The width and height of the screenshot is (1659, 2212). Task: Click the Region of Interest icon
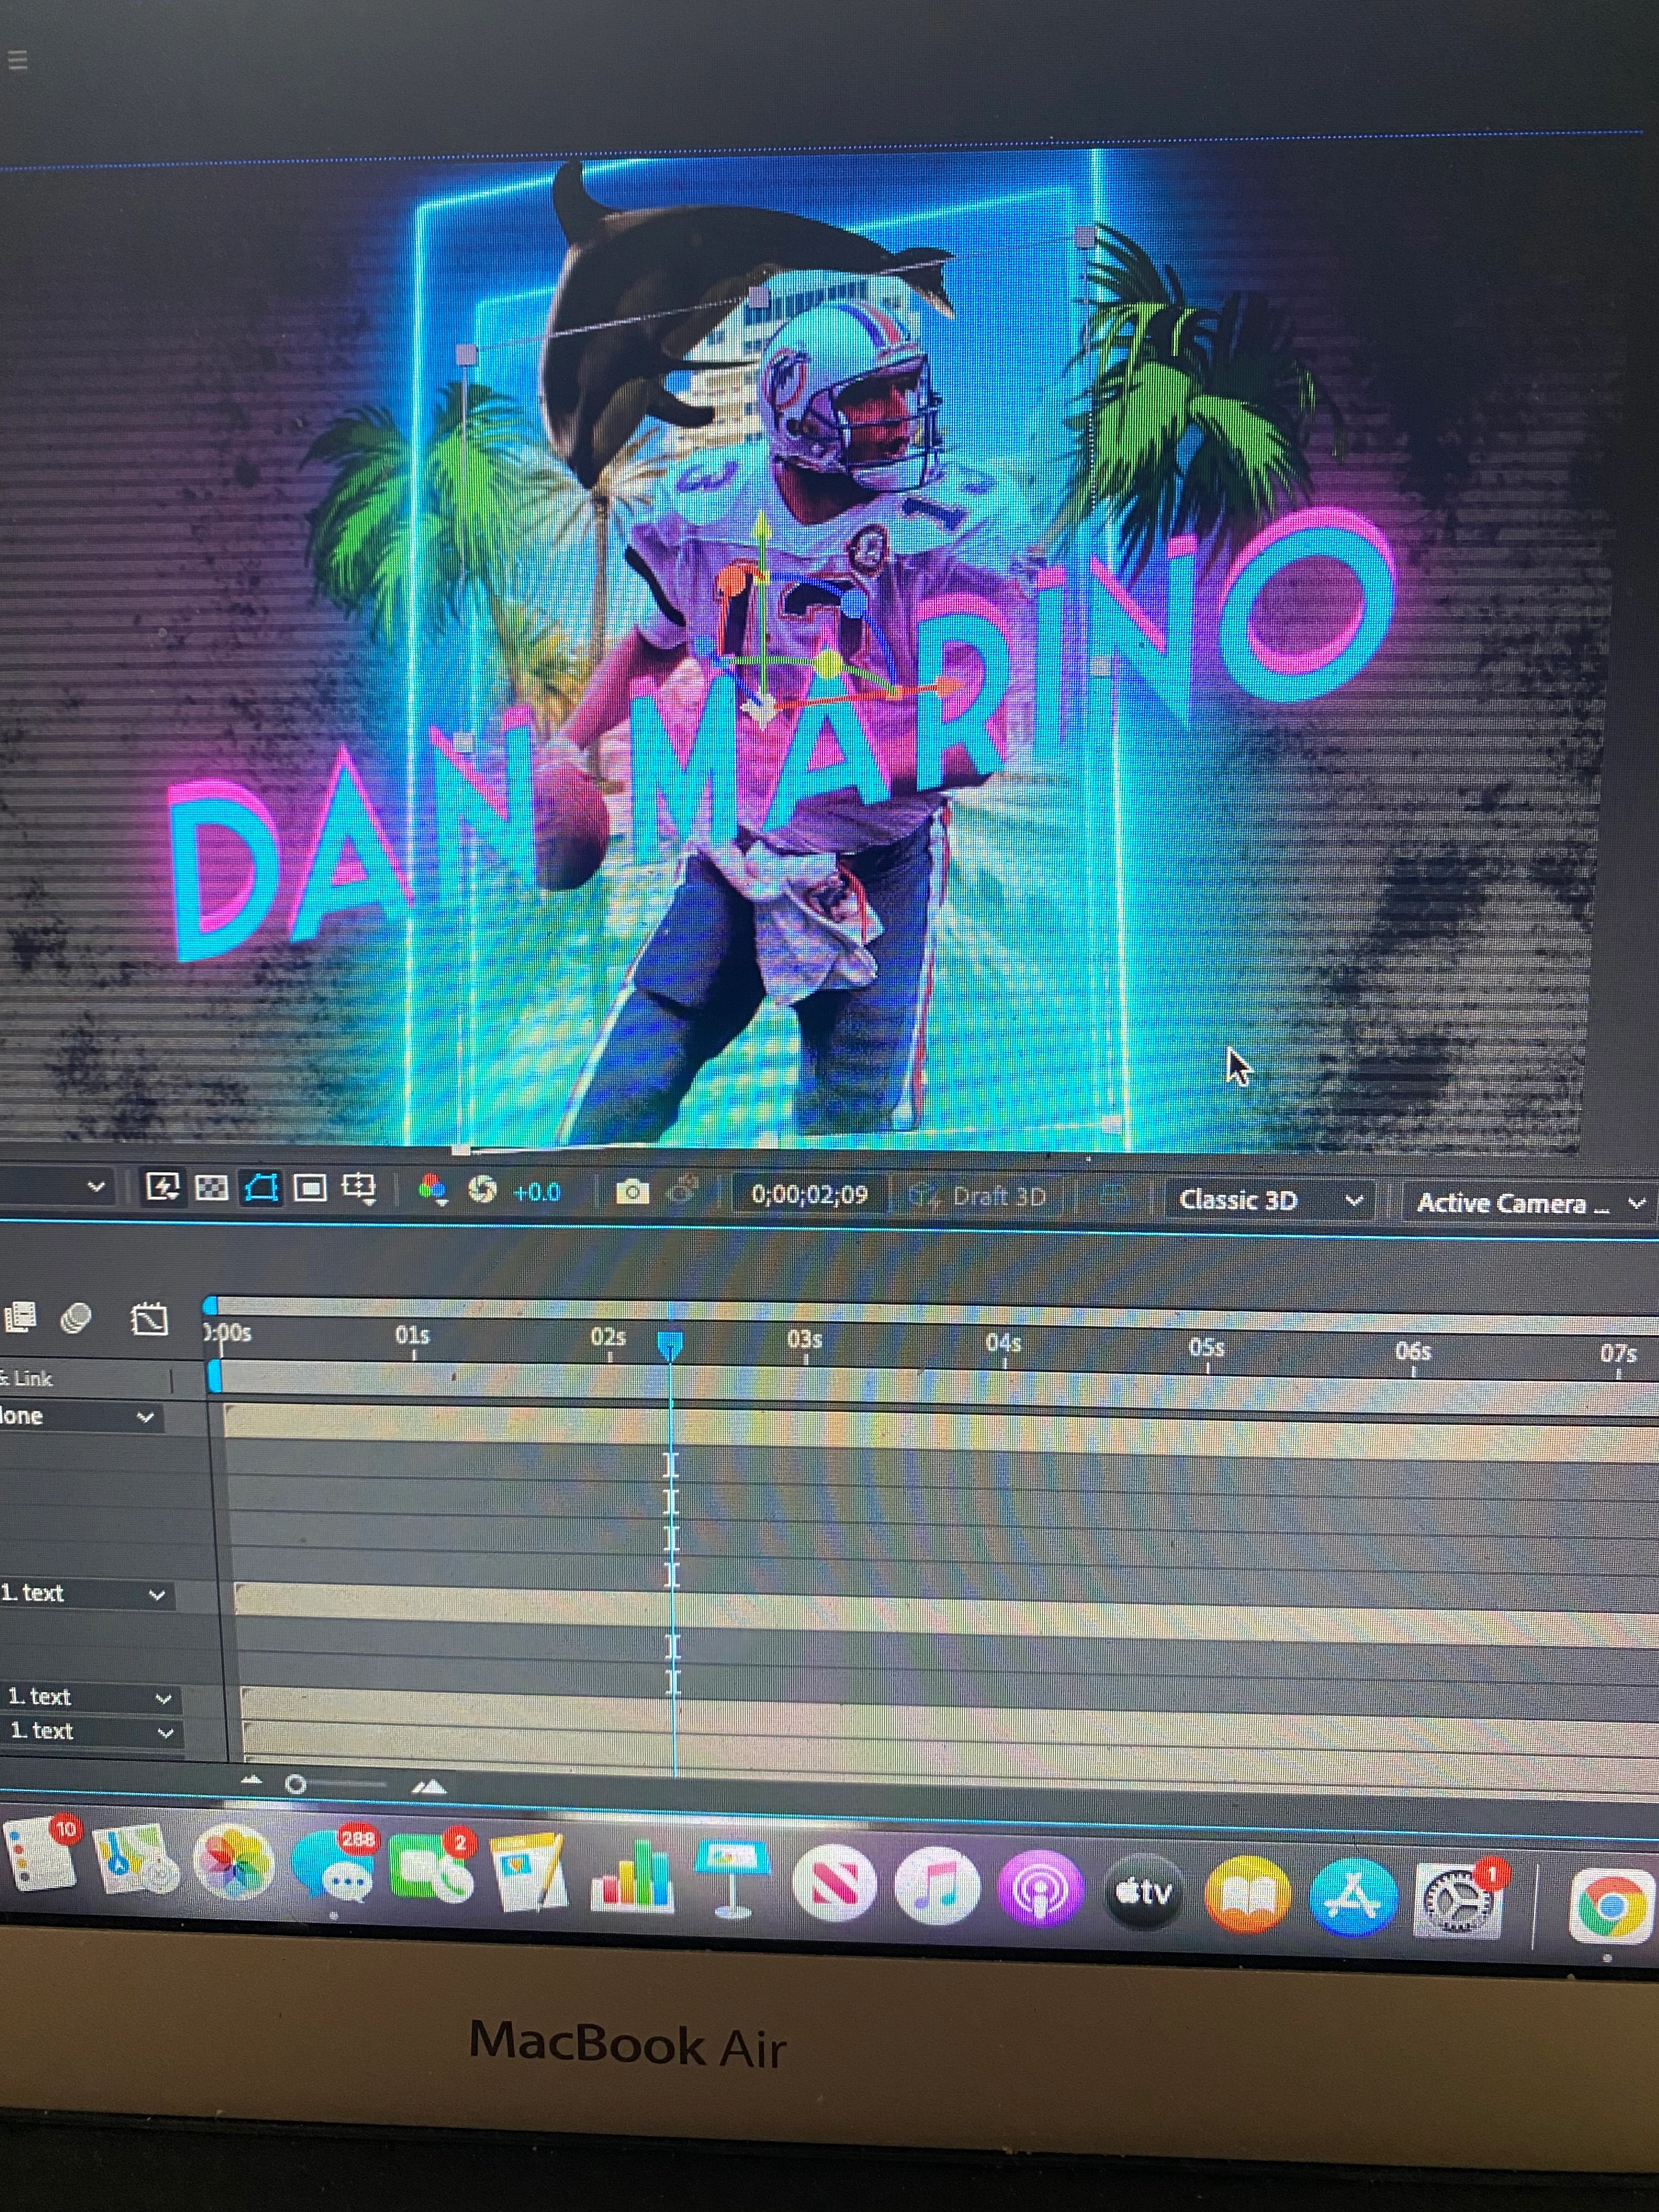310,1188
